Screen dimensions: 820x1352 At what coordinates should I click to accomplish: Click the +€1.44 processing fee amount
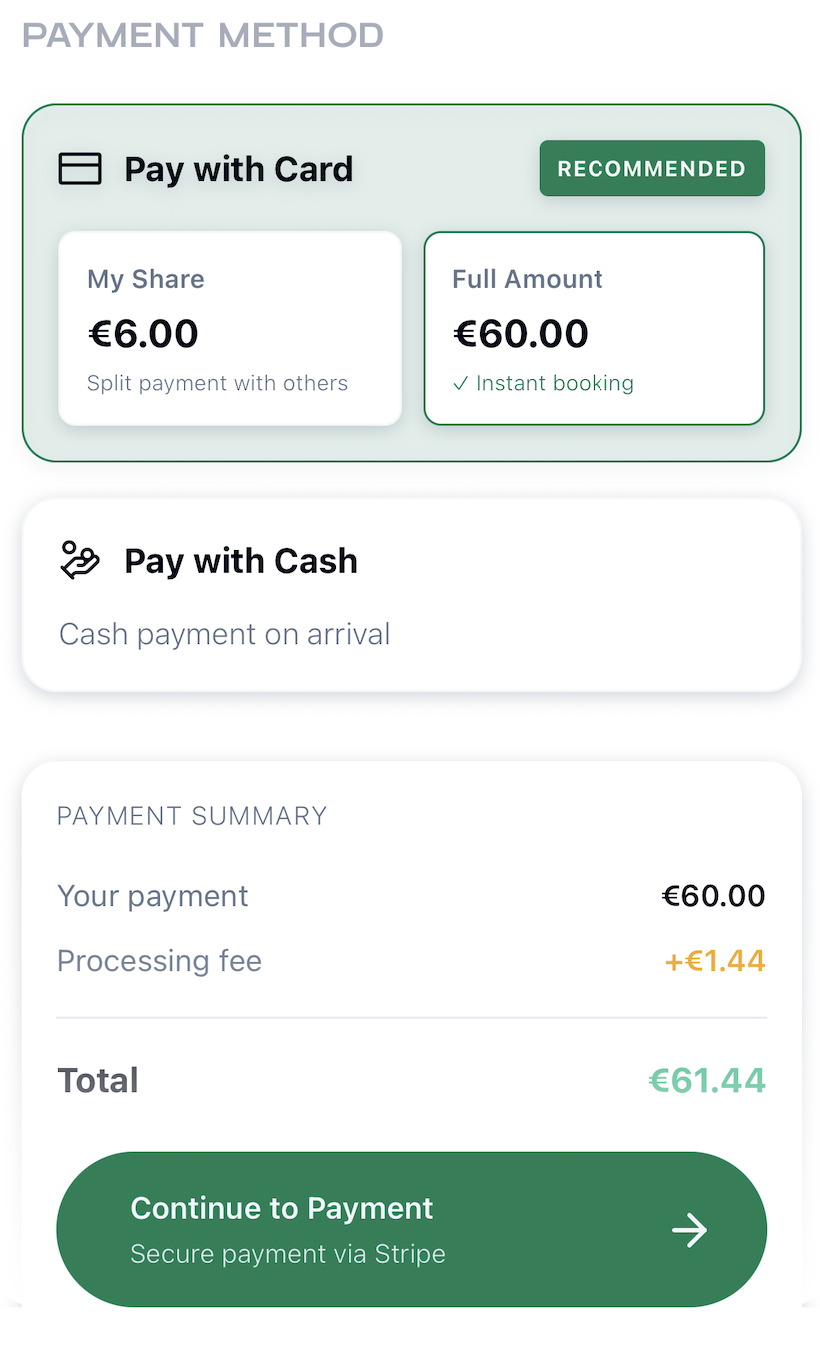pyautogui.click(x=715, y=961)
